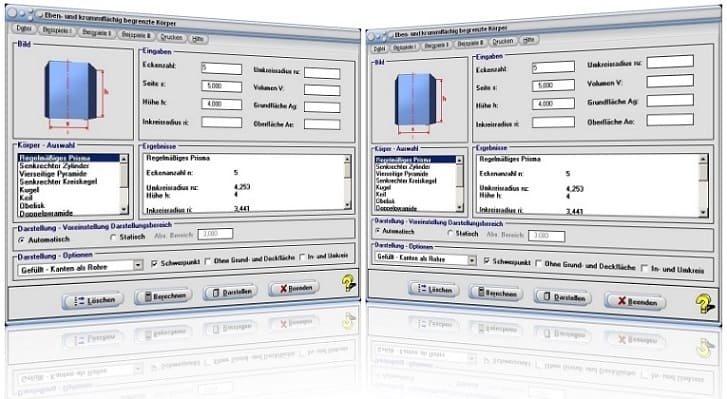Open the 'Gefüllt - Kanten als Rohre' dropdown in left window

[x=138, y=265]
